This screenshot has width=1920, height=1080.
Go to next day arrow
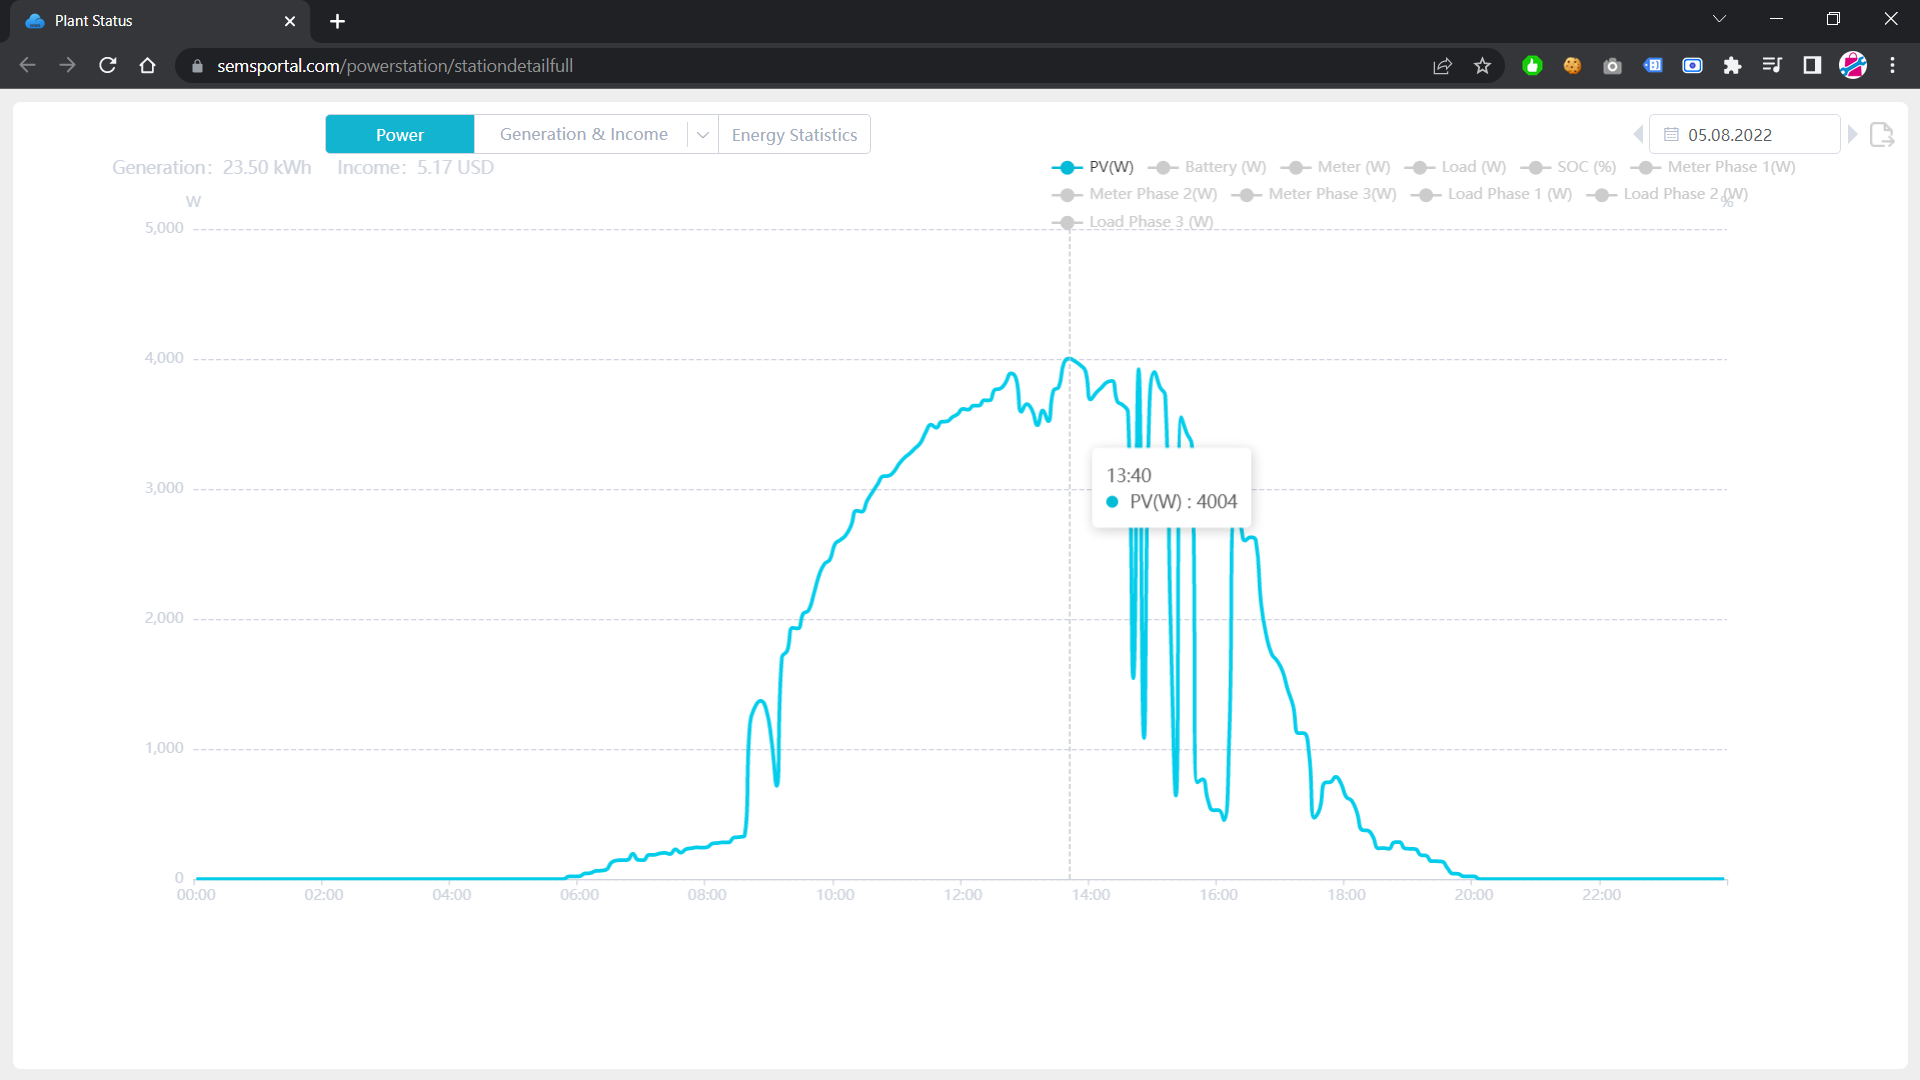click(1852, 134)
